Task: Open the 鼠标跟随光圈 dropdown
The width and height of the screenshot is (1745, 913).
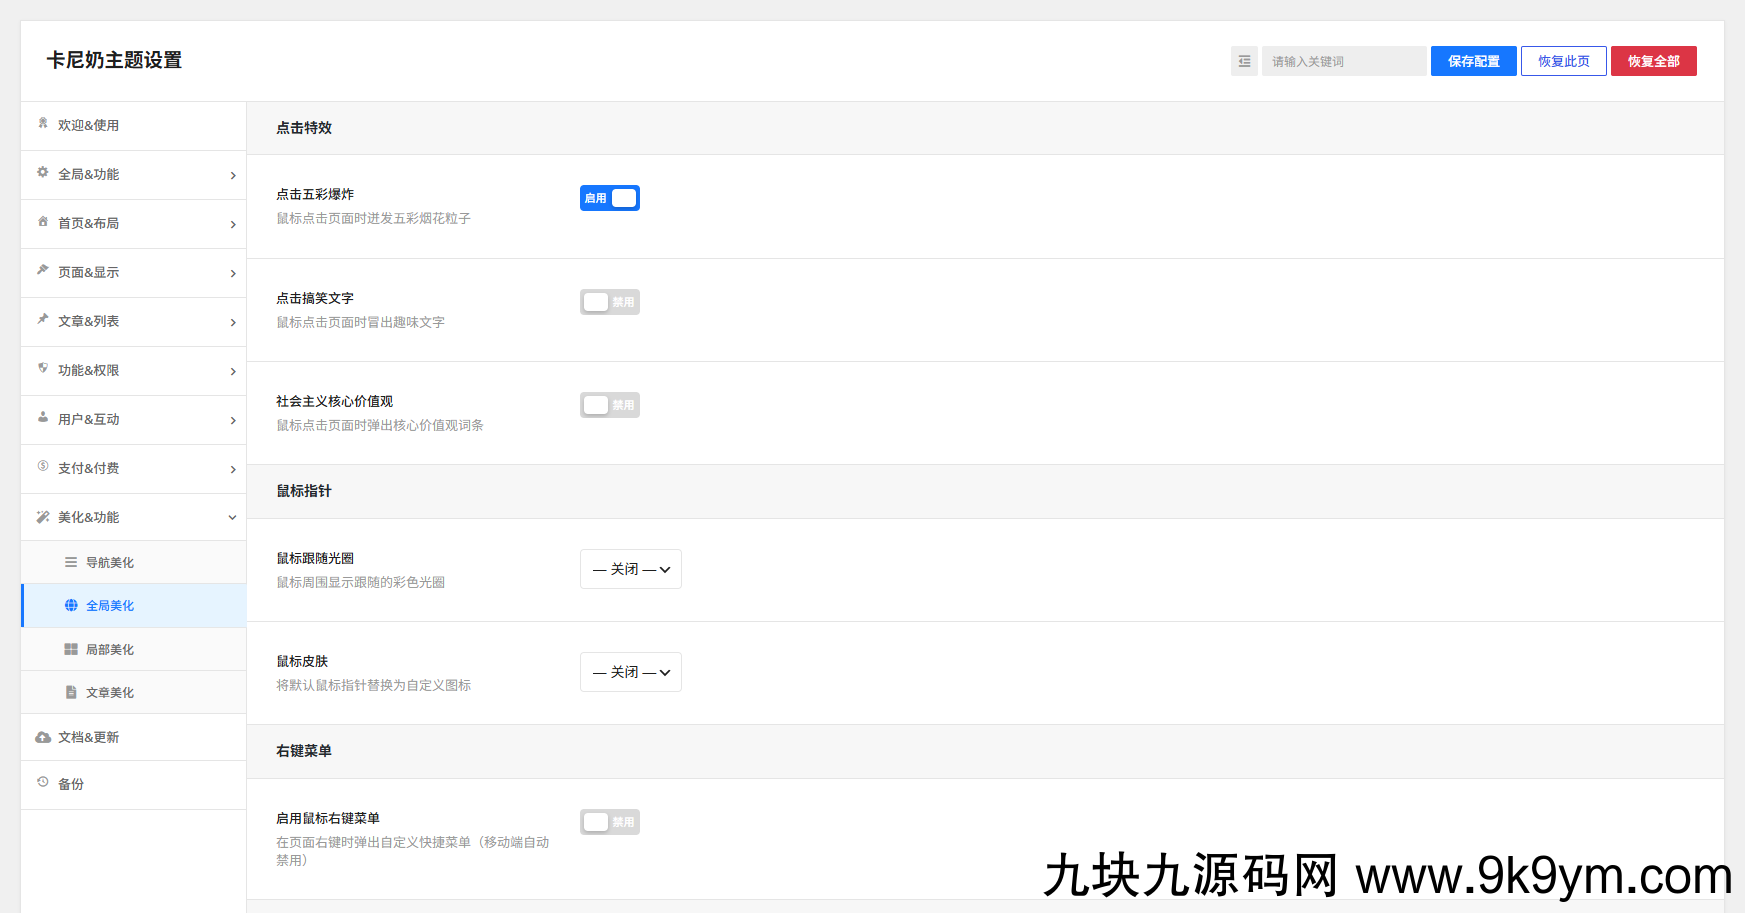Action: click(x=631, y=569)
